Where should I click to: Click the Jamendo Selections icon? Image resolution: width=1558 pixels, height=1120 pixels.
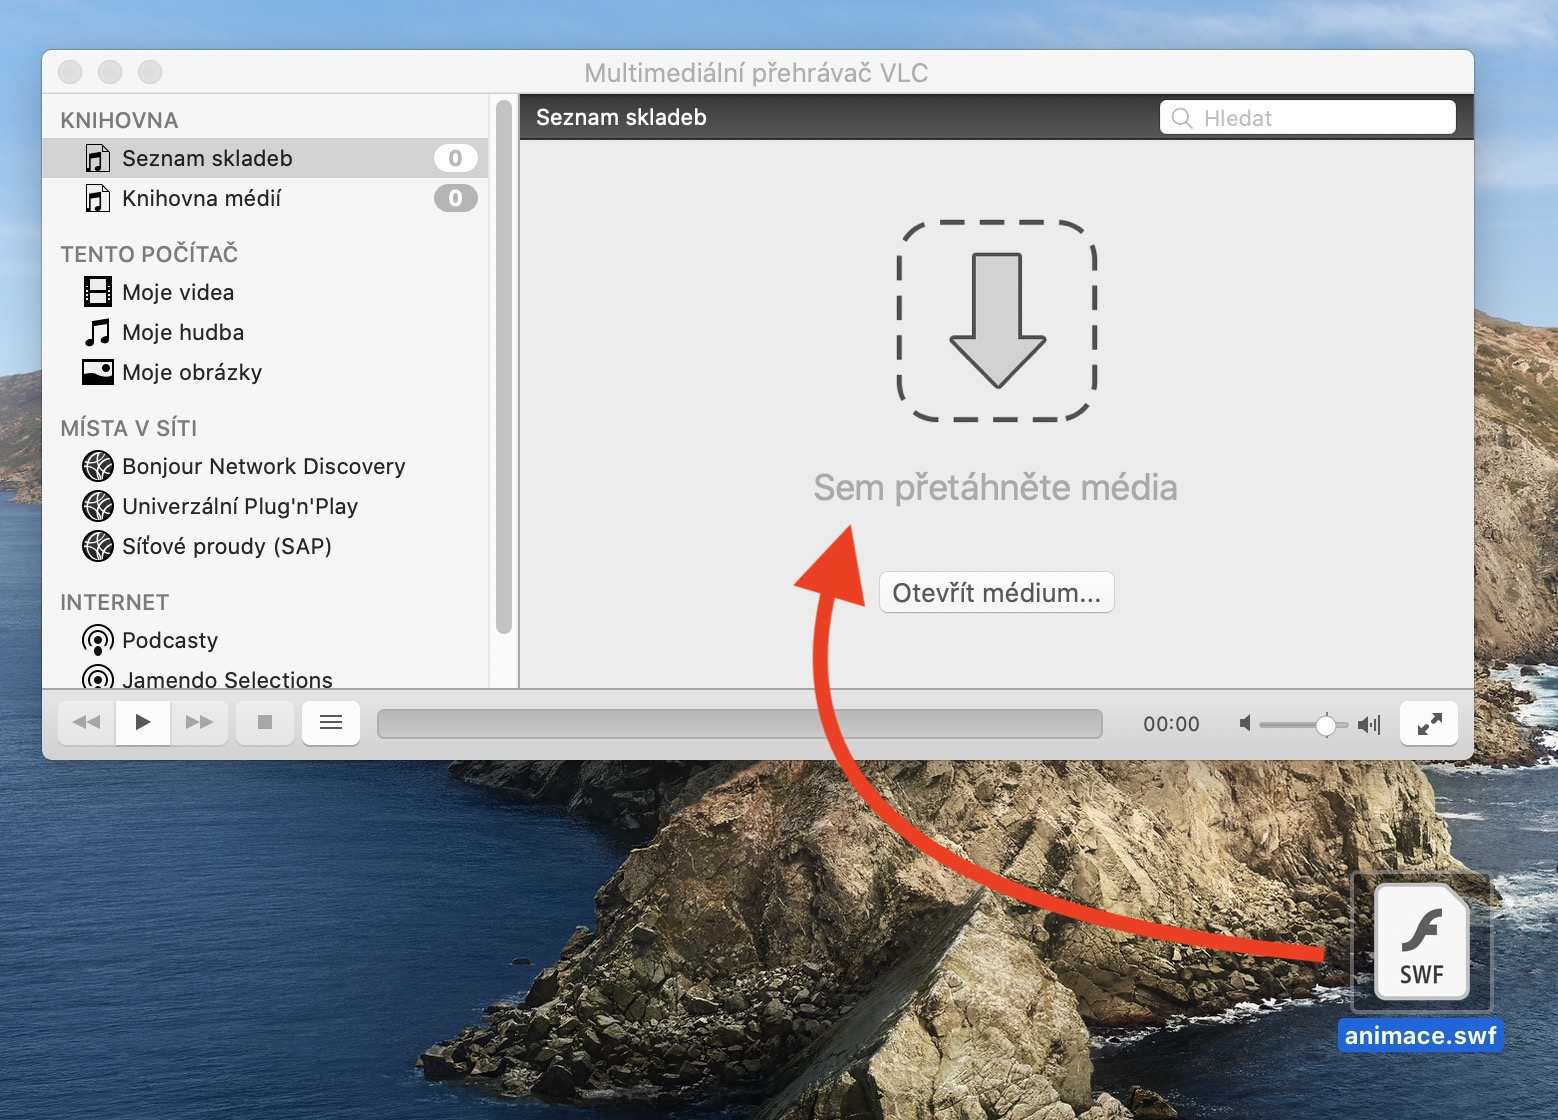[x=98, y=677]
